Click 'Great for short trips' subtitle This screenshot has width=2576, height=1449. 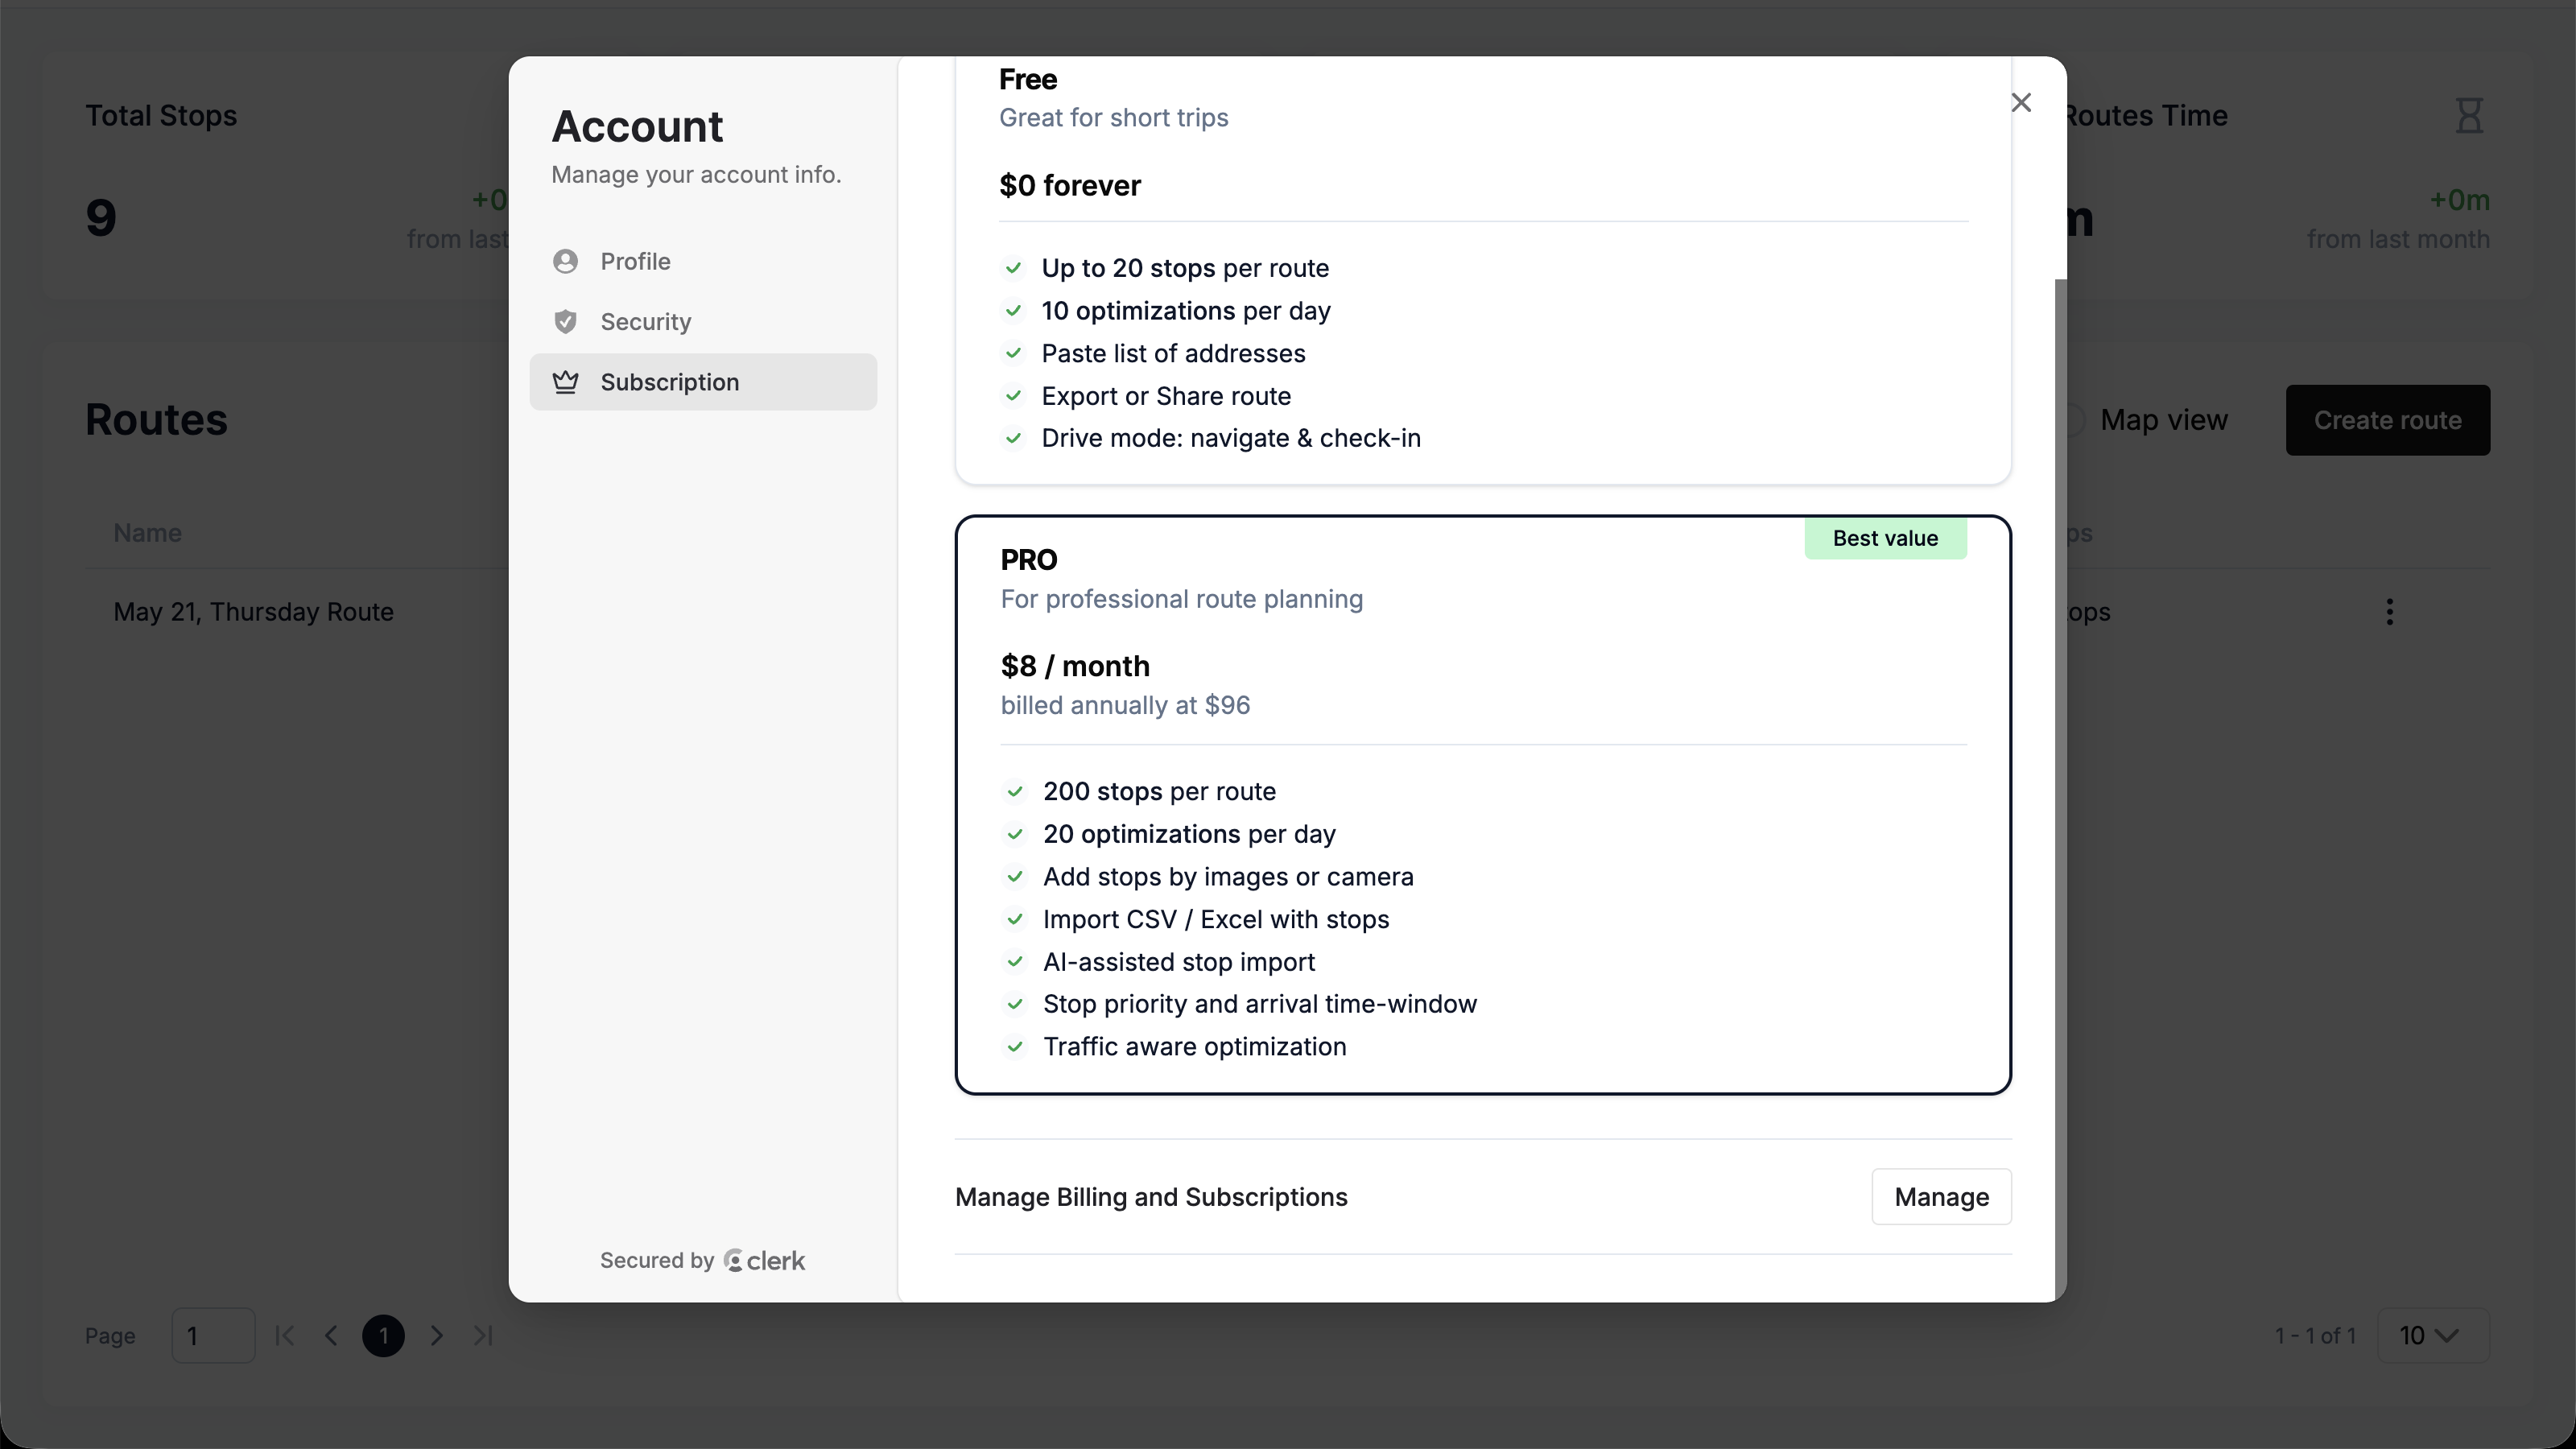click(1113, 118)
